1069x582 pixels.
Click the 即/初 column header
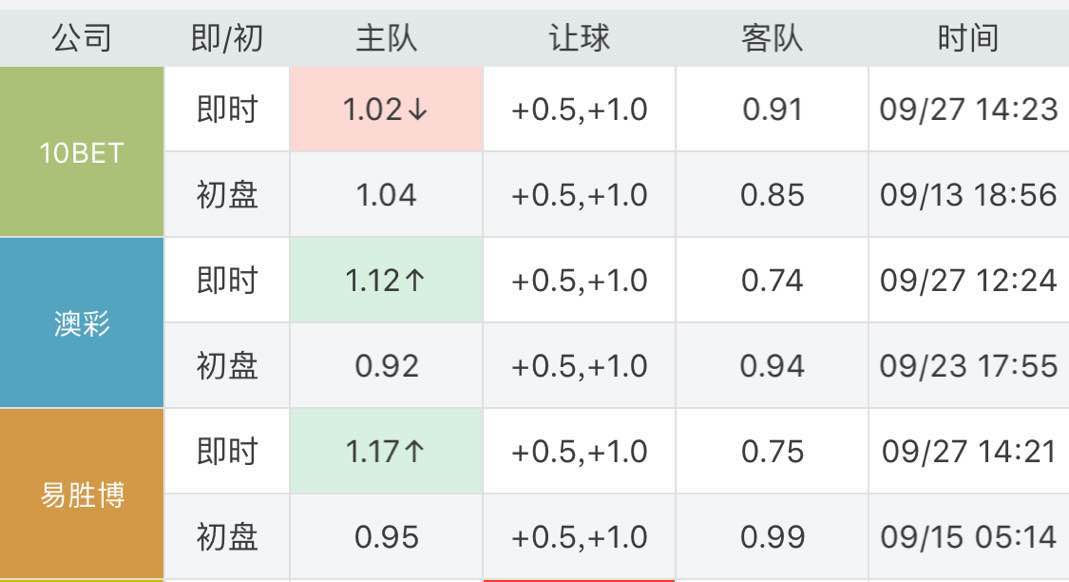(x=227, y=39)
